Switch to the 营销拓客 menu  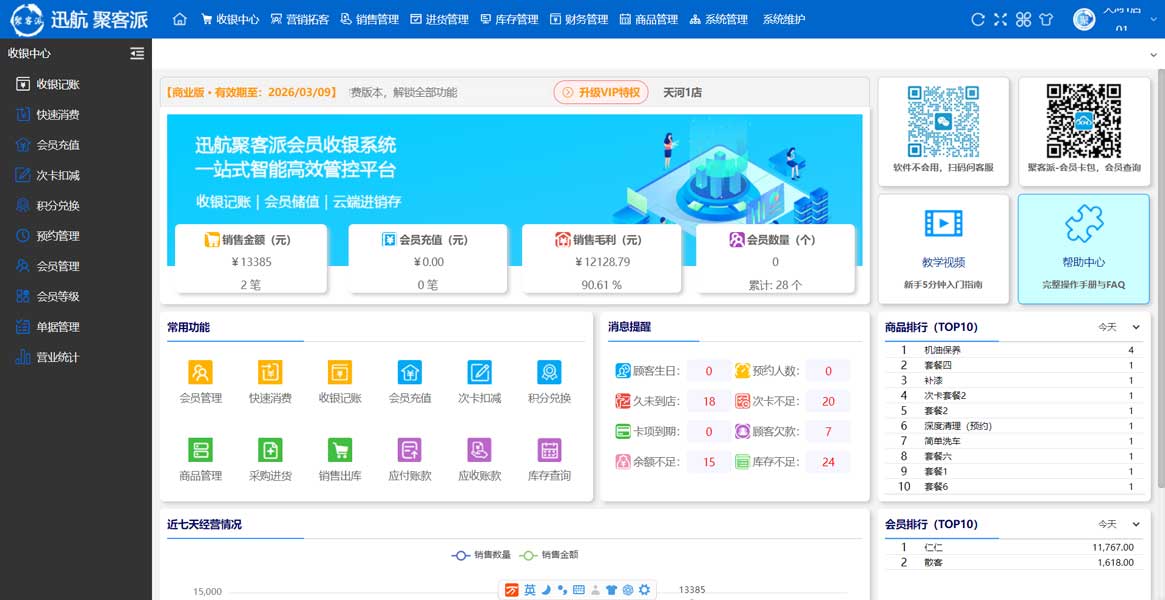[x=305, y=18]
